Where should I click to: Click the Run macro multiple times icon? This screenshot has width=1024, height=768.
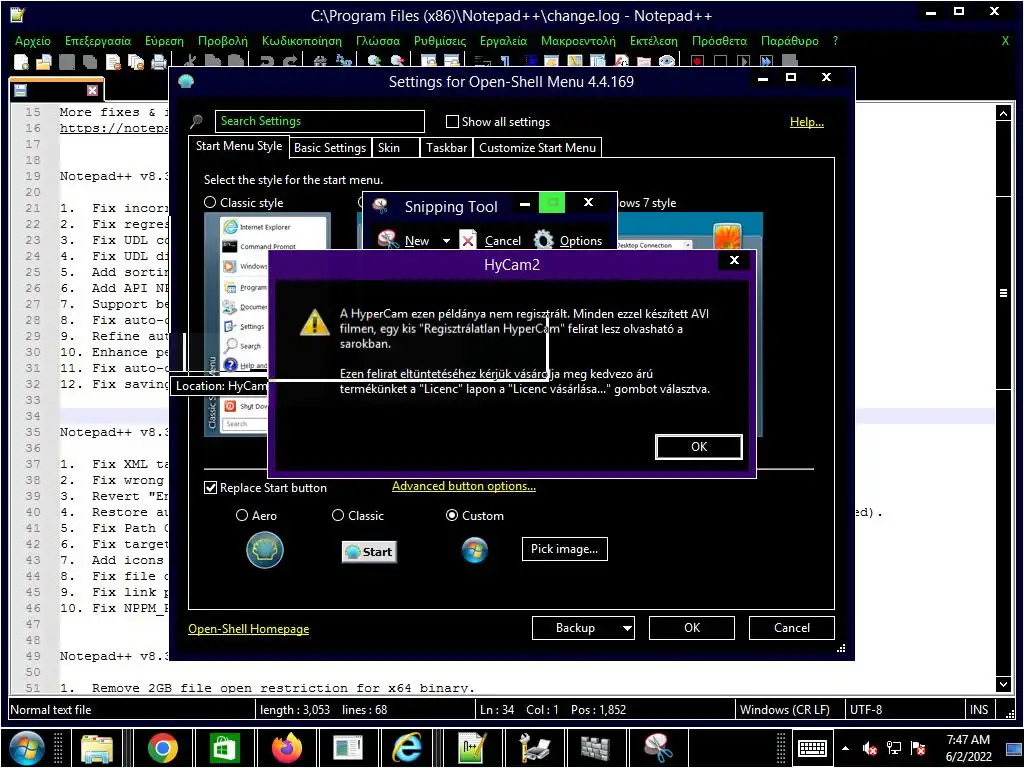766,62
